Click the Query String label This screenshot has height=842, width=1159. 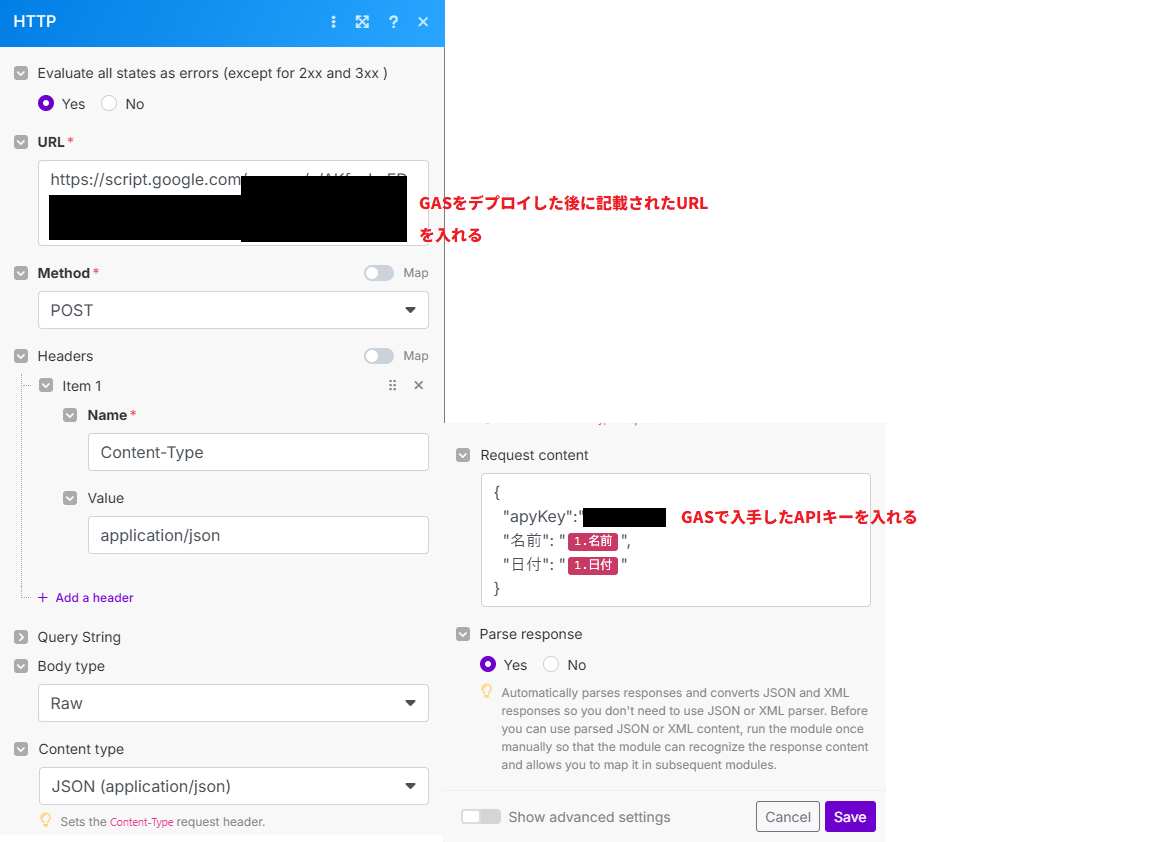pos(79,636)
